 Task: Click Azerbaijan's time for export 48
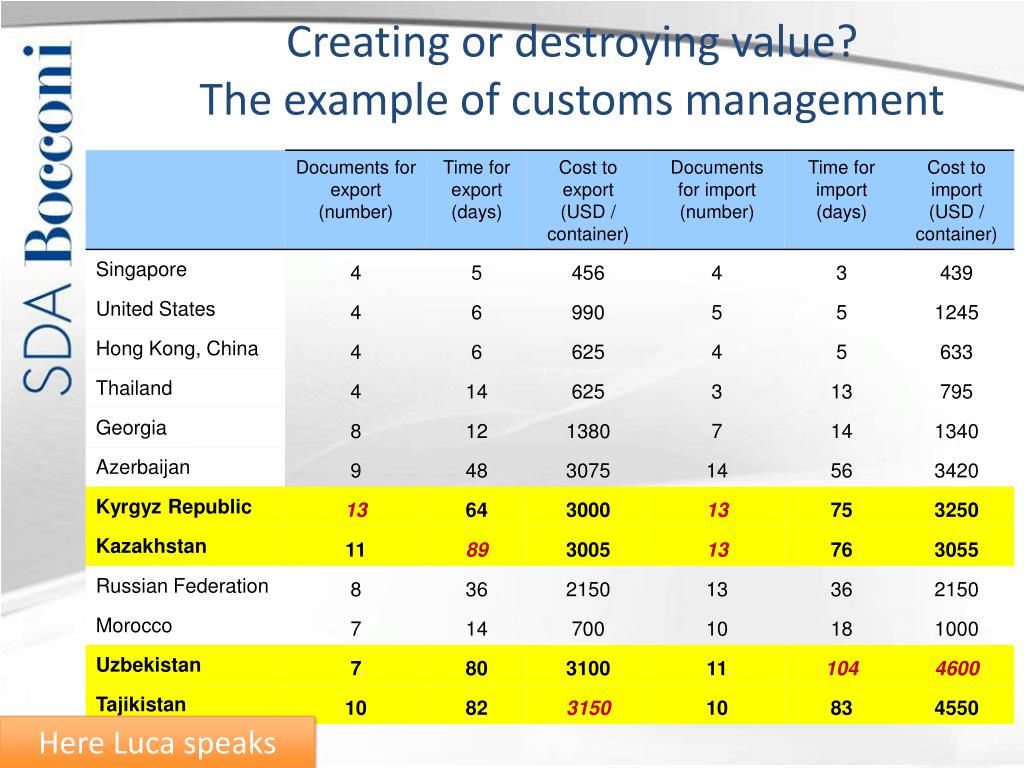coord(476,471)
